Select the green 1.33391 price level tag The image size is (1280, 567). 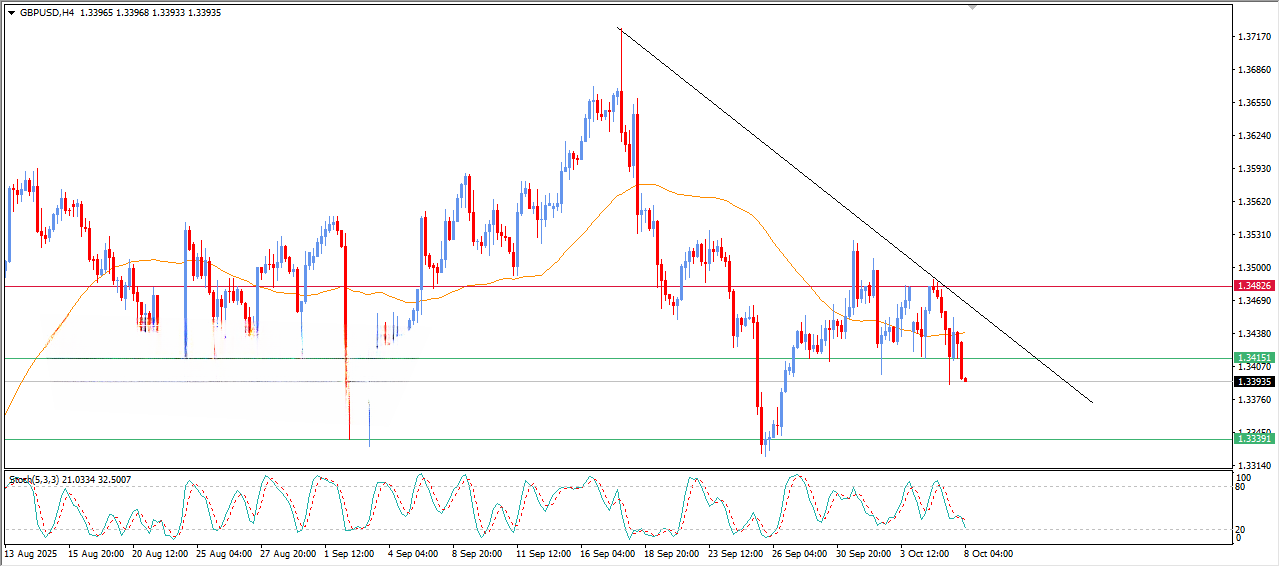click(1253, 439)
